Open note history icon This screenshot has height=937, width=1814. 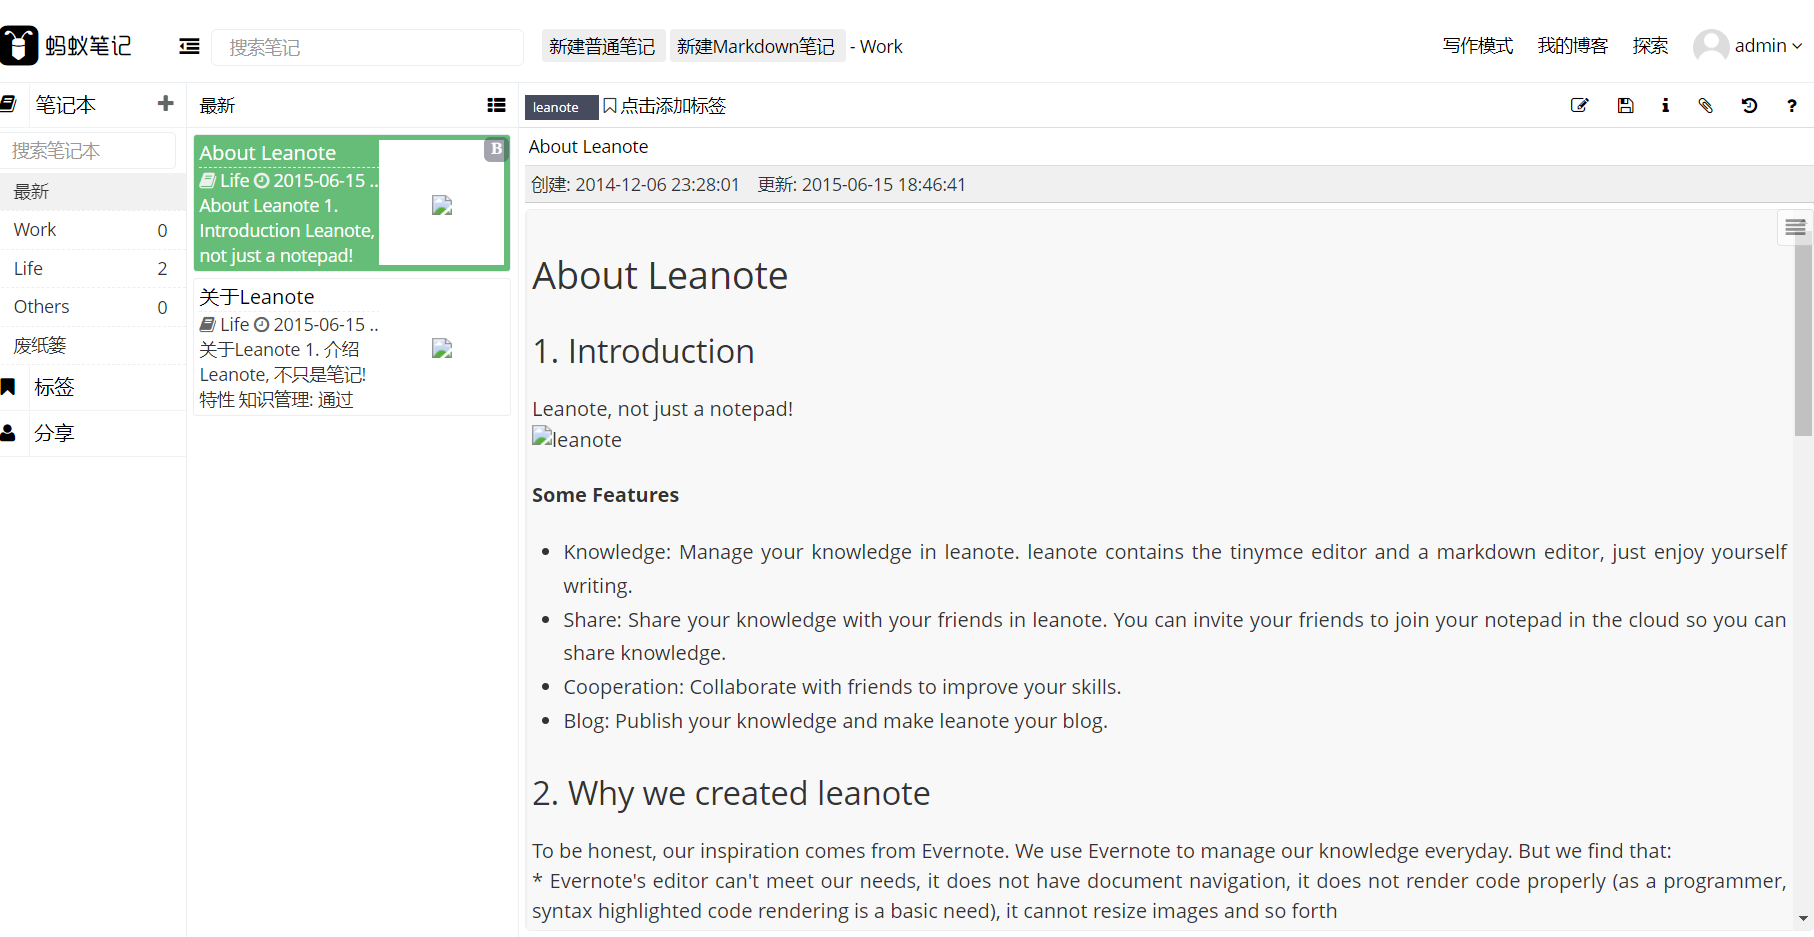pos(1749,105)
